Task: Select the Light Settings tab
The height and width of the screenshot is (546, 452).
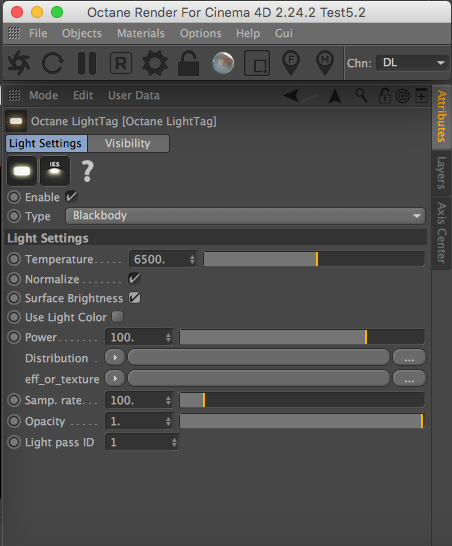Action: point(46,143)
